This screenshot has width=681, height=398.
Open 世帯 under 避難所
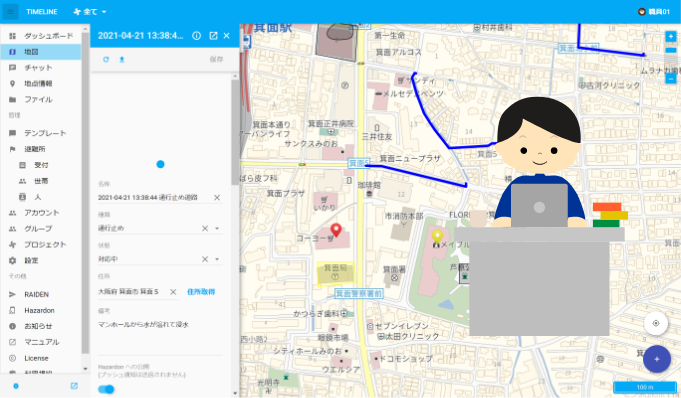click(x=40, y=181)
